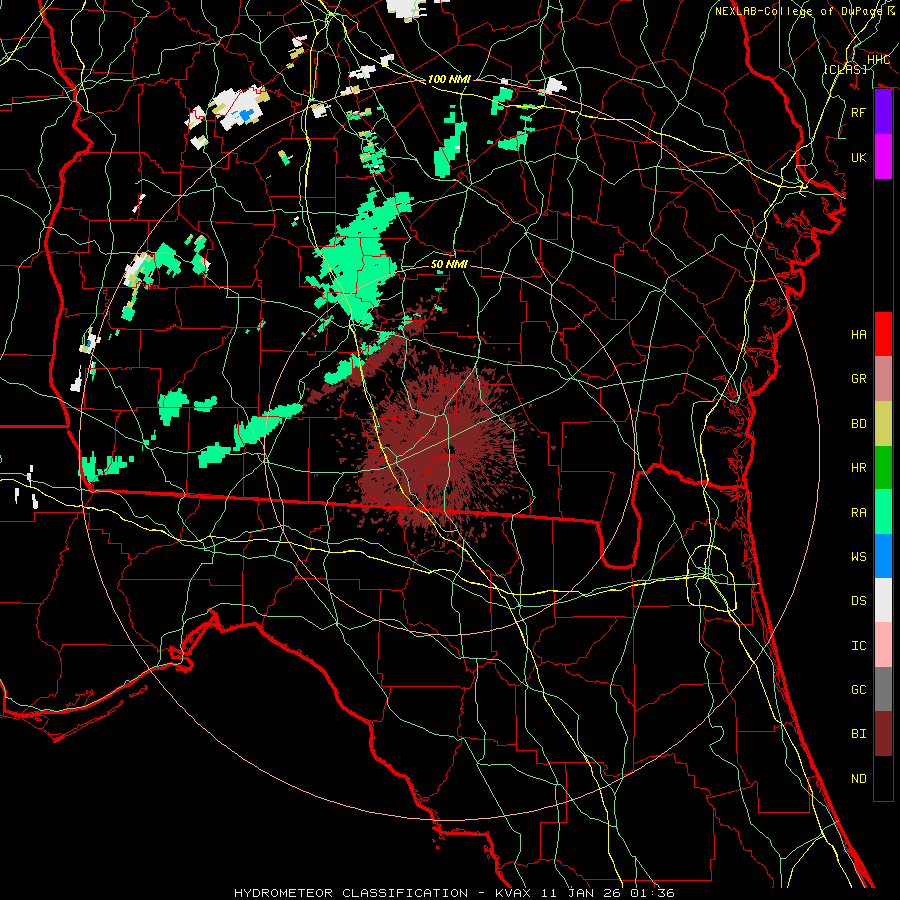Click the DS legend label
Screen dimensions: 900x900
pos(858,601)
